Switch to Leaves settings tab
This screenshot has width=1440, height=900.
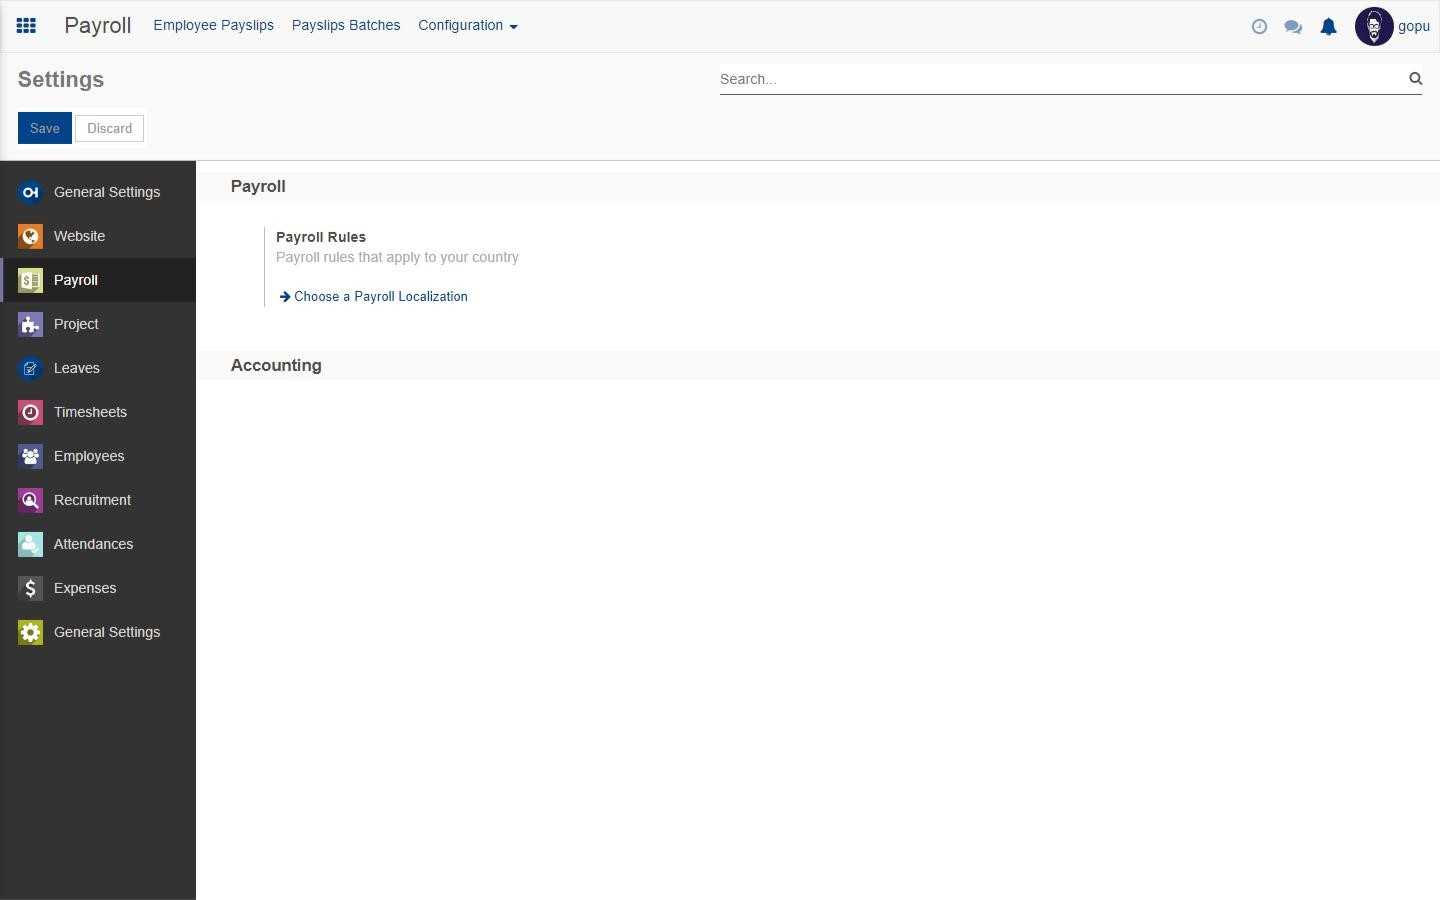click(x=76, y=368)
